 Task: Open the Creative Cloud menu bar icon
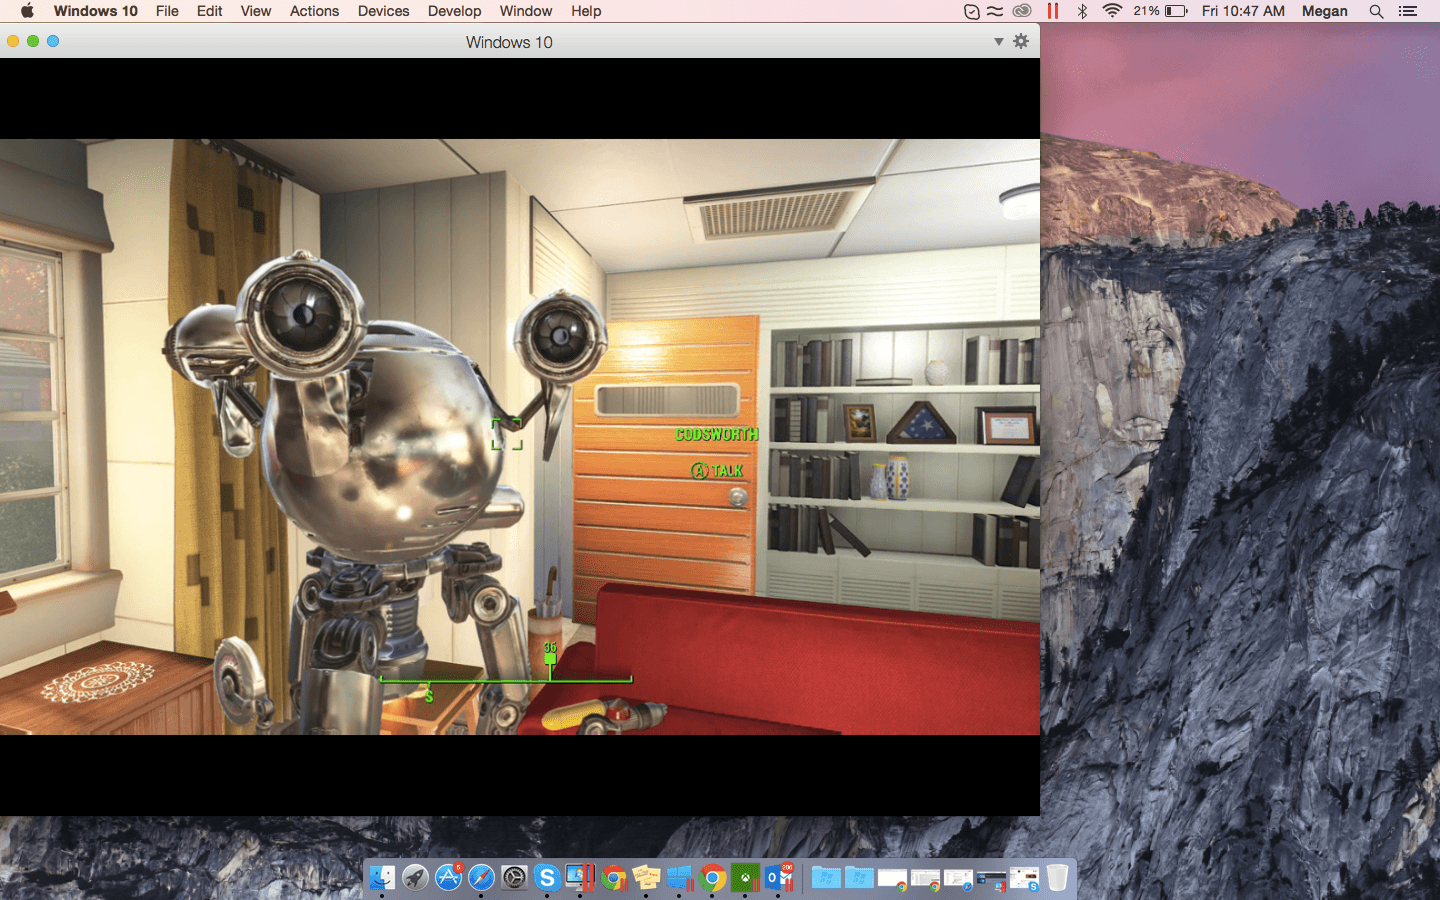(1022, 11)
